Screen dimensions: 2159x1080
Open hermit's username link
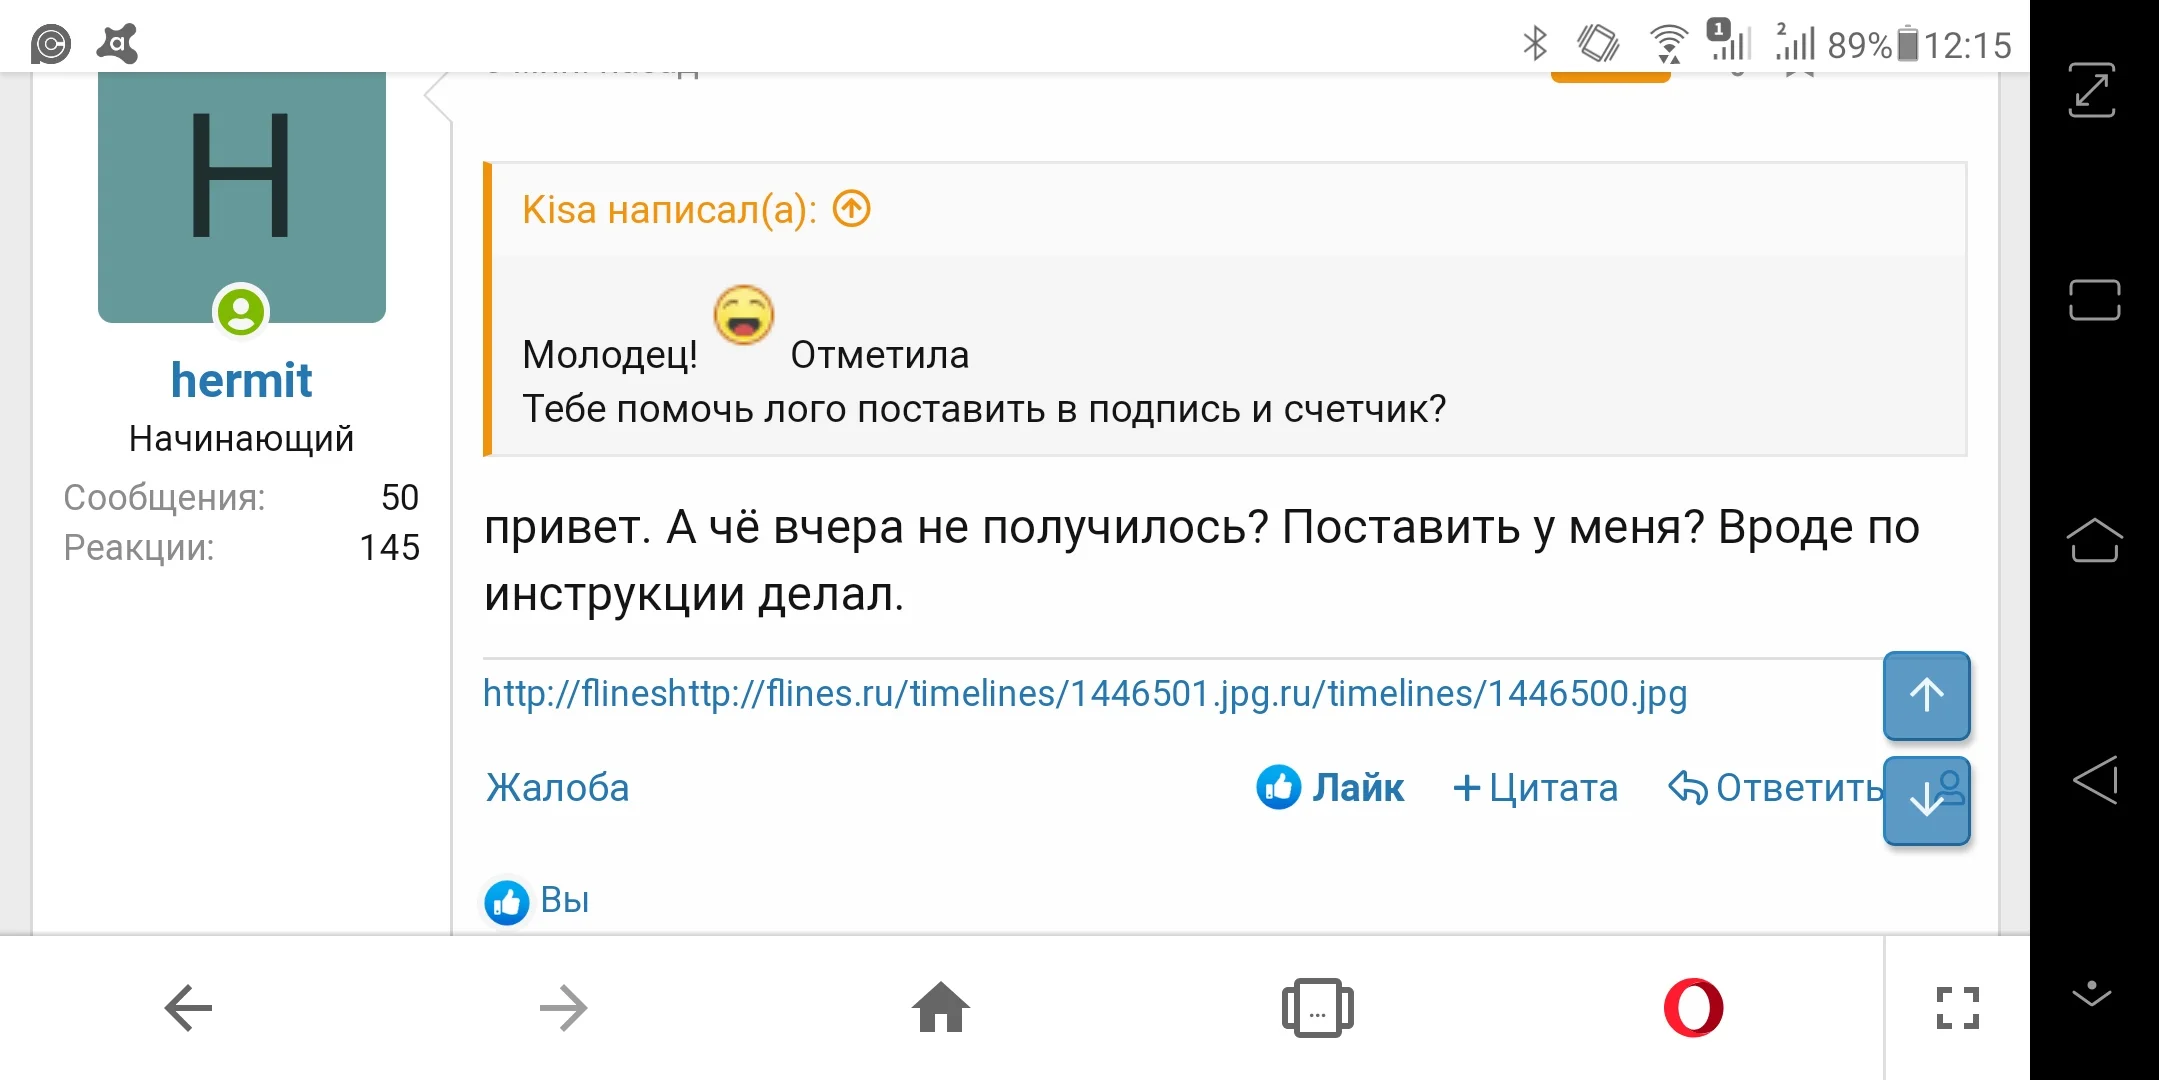tap(240, 379)
